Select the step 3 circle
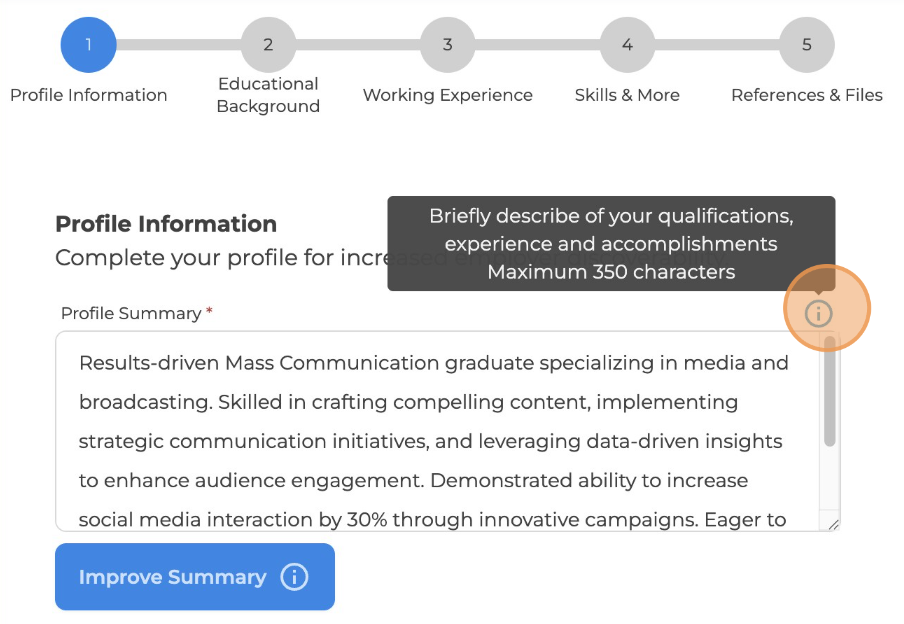Screen dimensions: 904x624 [x=447, y=45]
